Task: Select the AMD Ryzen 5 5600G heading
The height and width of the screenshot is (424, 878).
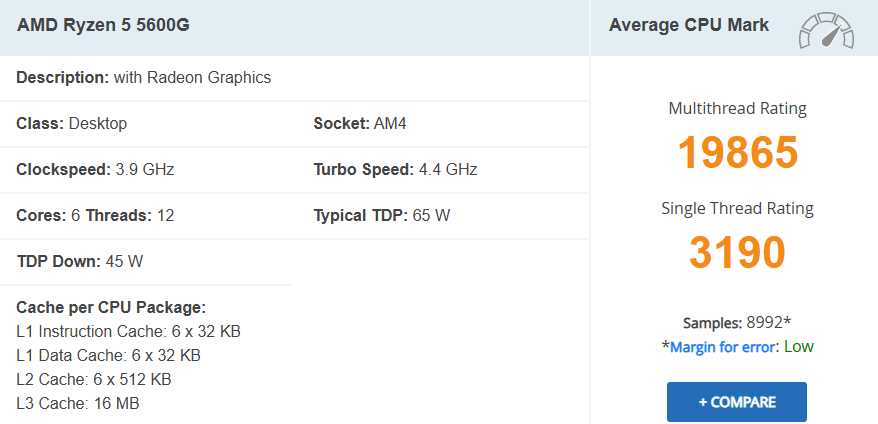Action: pos(104,25)
